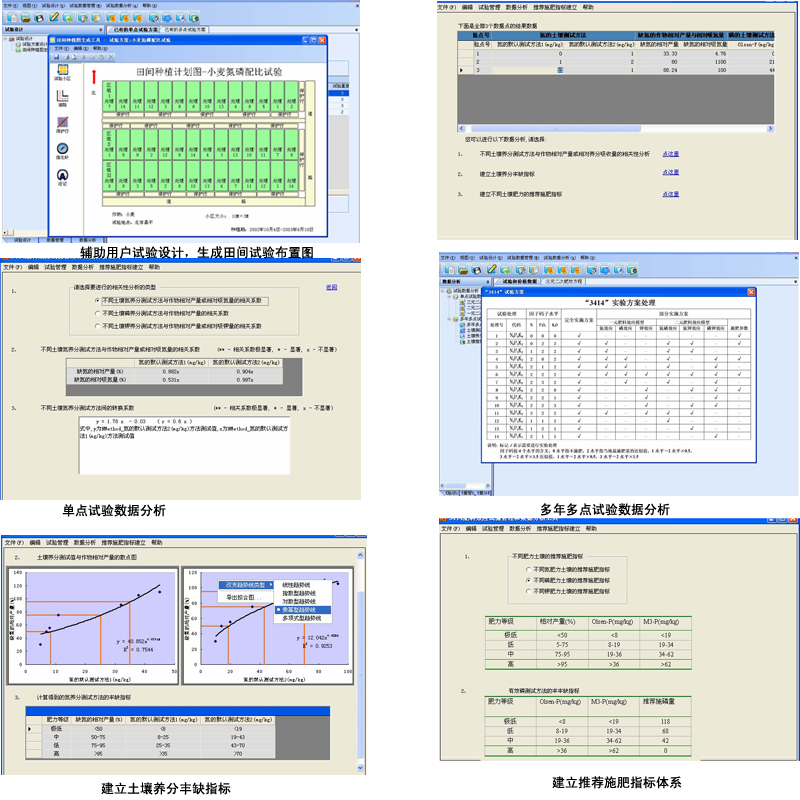
Task: Collapse 单点试验 tree node in multi-year window
Action: (x=449, y=296)
